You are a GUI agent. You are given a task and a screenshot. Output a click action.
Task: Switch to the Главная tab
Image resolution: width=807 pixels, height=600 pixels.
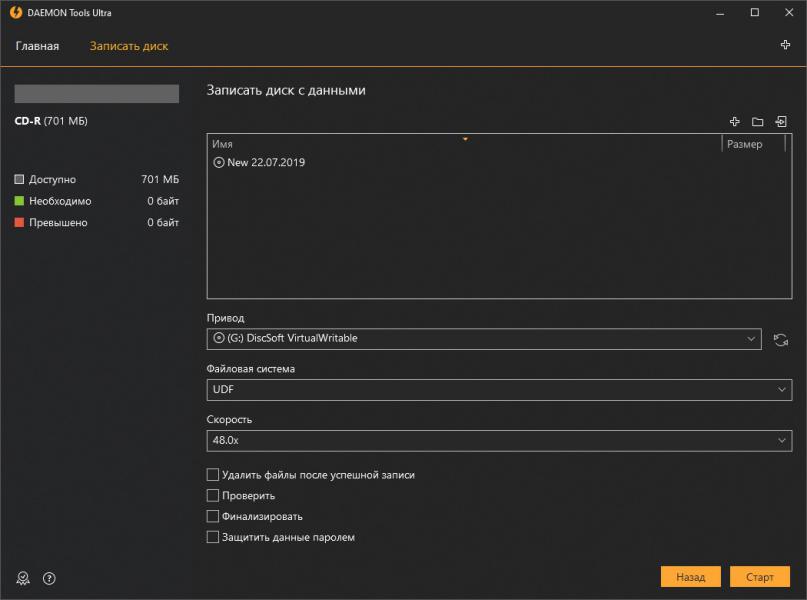point(37,46)
